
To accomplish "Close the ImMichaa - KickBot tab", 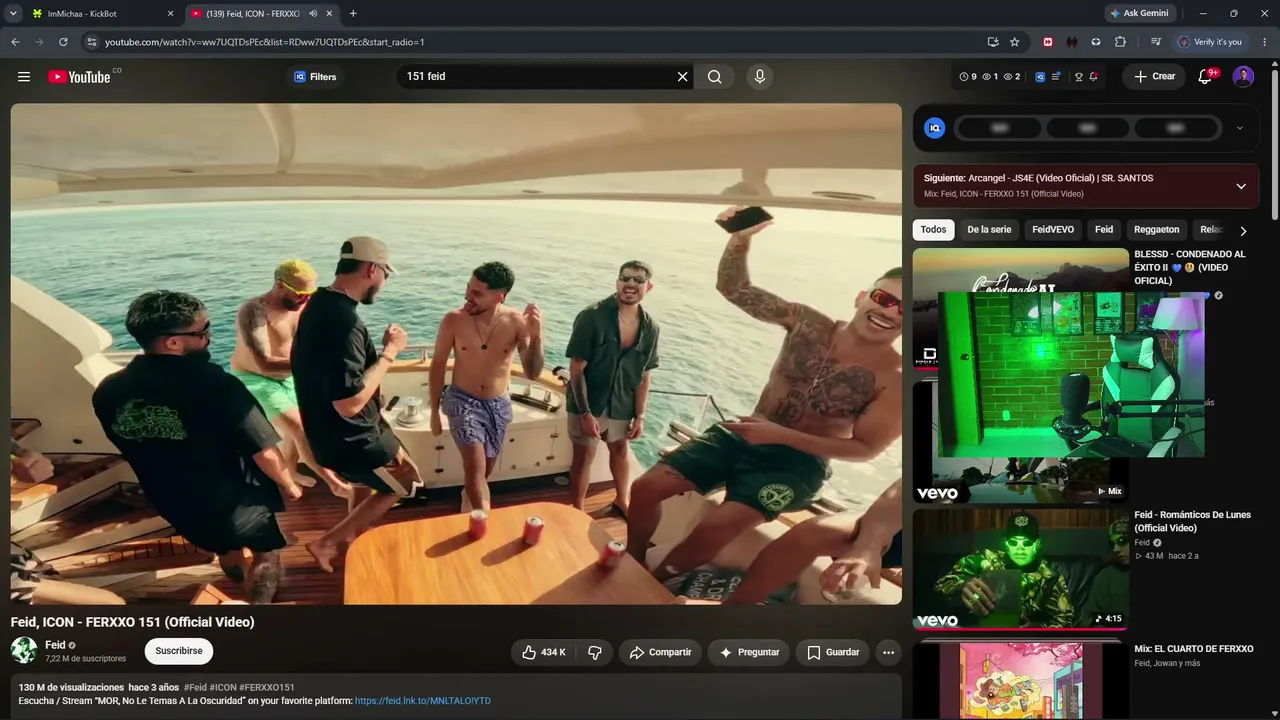I will 170,14.
